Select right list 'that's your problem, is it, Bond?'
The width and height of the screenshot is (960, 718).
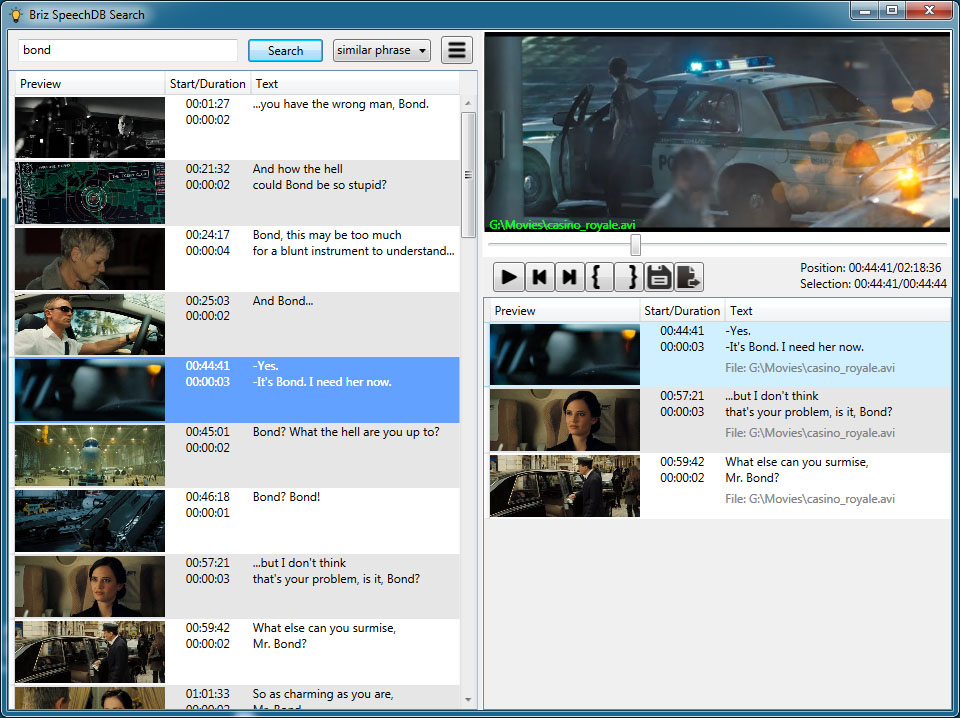tap(809, 412)
